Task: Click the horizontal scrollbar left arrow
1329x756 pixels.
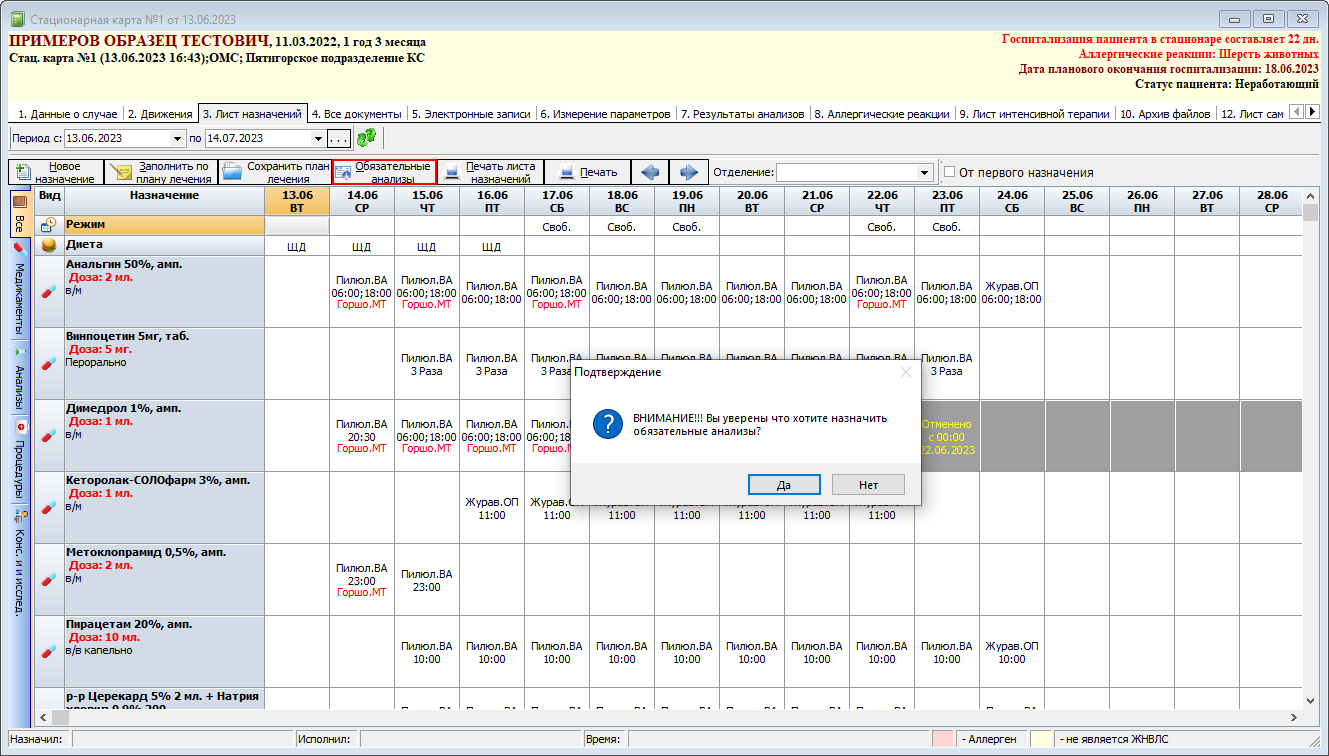Action: pos(43,717)
